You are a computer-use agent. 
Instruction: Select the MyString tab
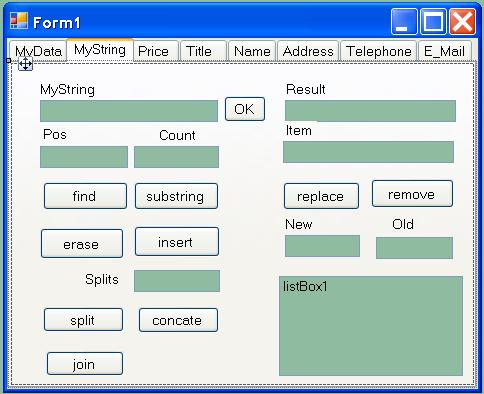click(100, 50)
